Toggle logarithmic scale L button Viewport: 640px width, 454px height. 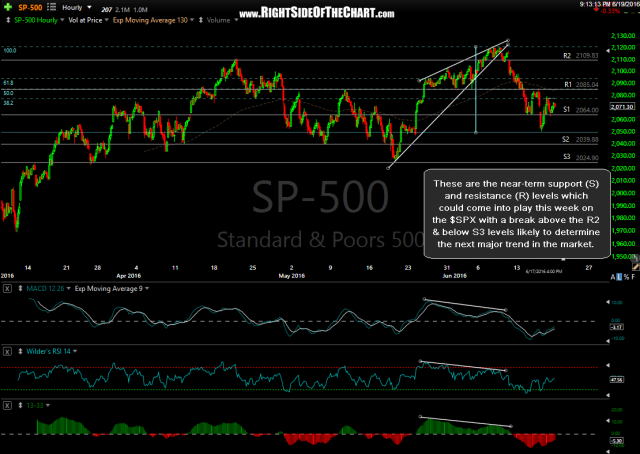619,277
